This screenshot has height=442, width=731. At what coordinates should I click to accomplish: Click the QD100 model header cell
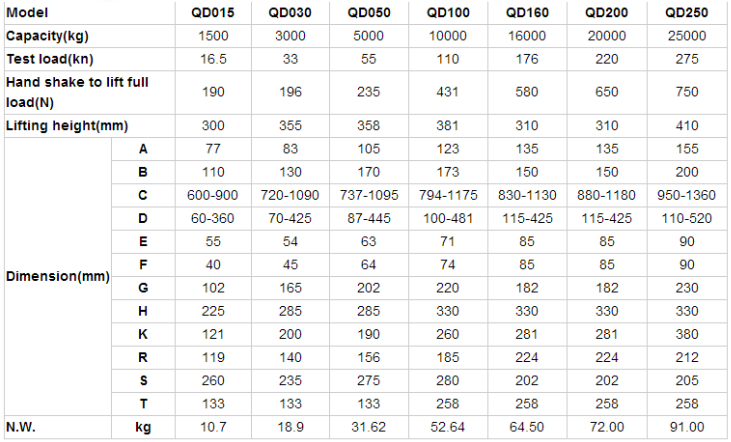click(448, 13)
